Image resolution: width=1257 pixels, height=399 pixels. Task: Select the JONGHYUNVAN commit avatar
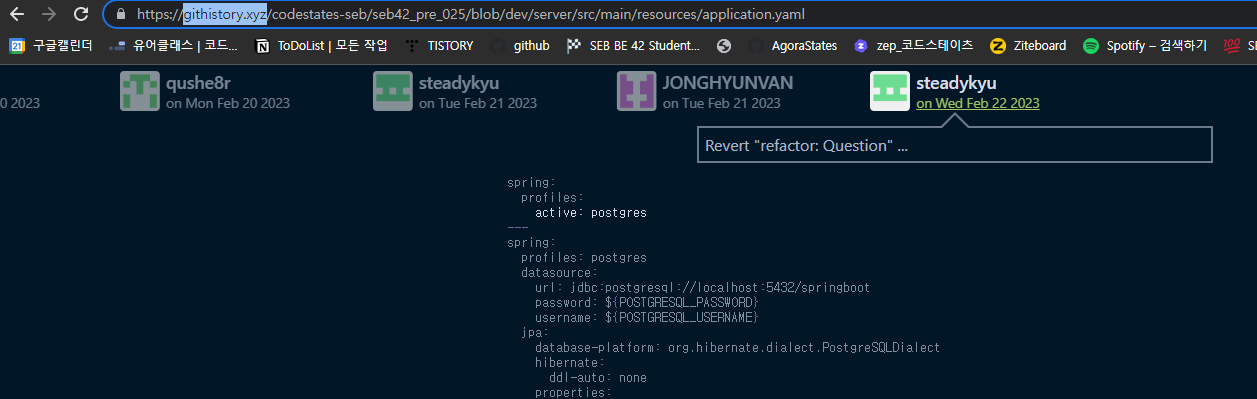pyautogui.click(x=637, y=92)
